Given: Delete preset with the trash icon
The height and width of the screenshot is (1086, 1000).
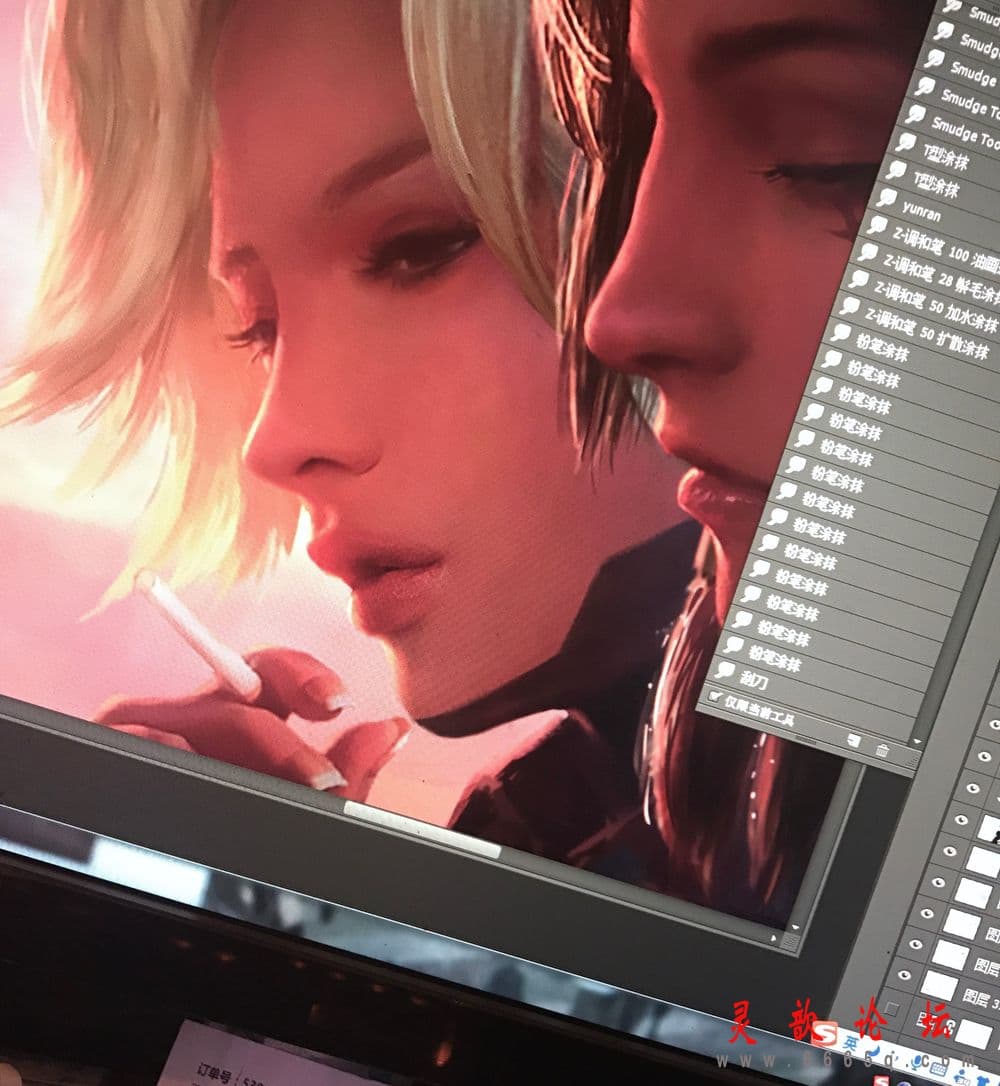Looking at the screenshot, I should click(x=882, y=750).
